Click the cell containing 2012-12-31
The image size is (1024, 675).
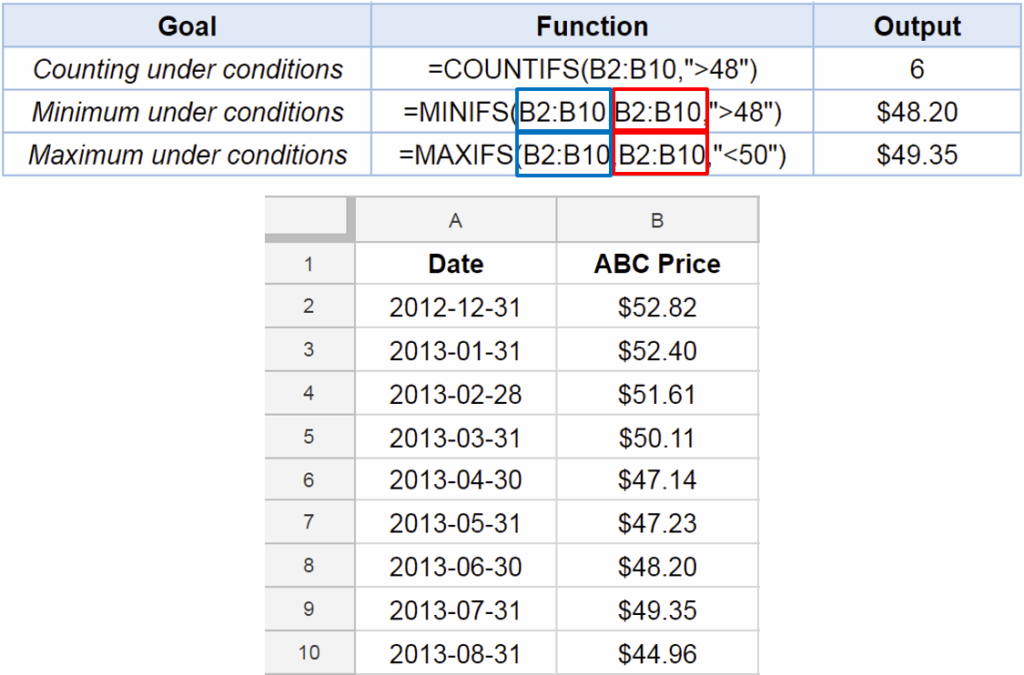point(455,307)
